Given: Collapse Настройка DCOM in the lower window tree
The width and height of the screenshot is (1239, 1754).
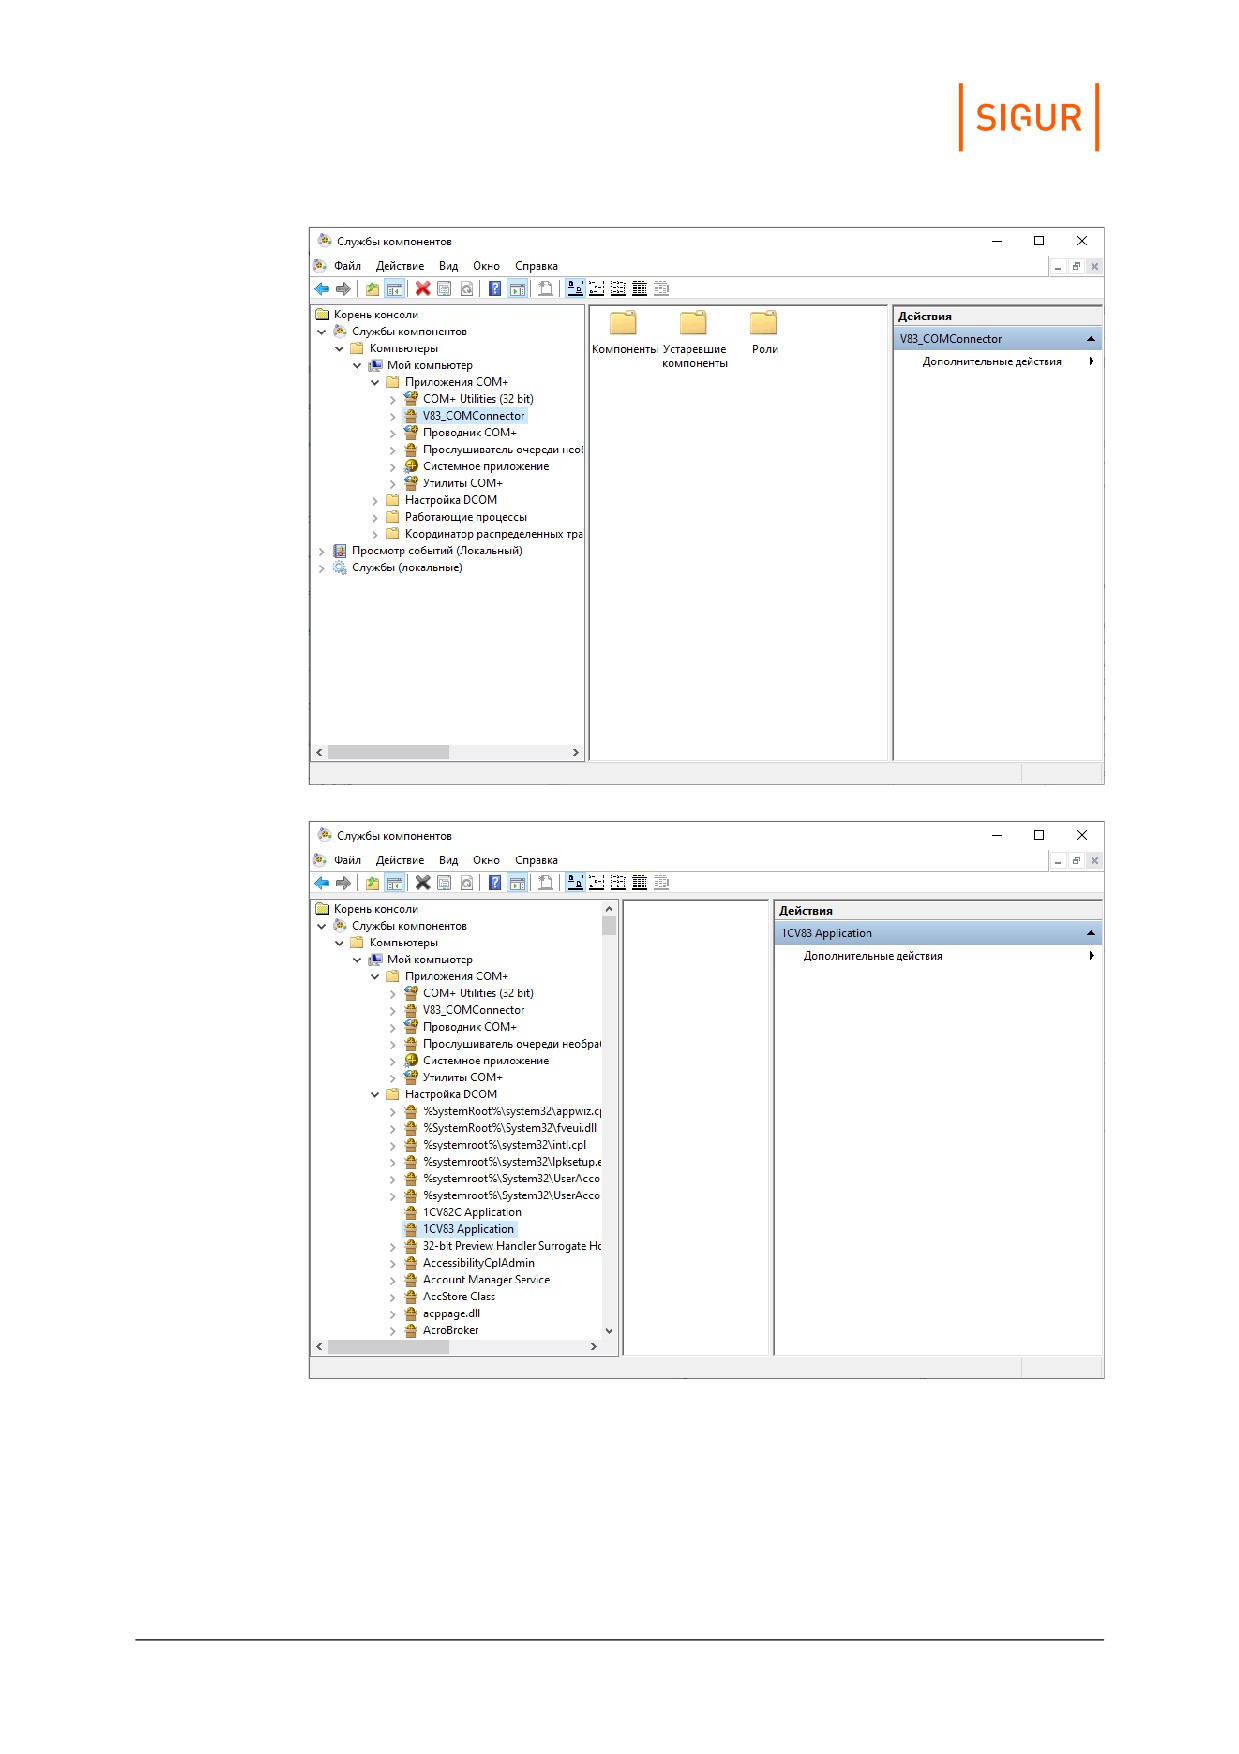Looking at the screenshot, I should pyautogui.click(x=375, y=1095).
